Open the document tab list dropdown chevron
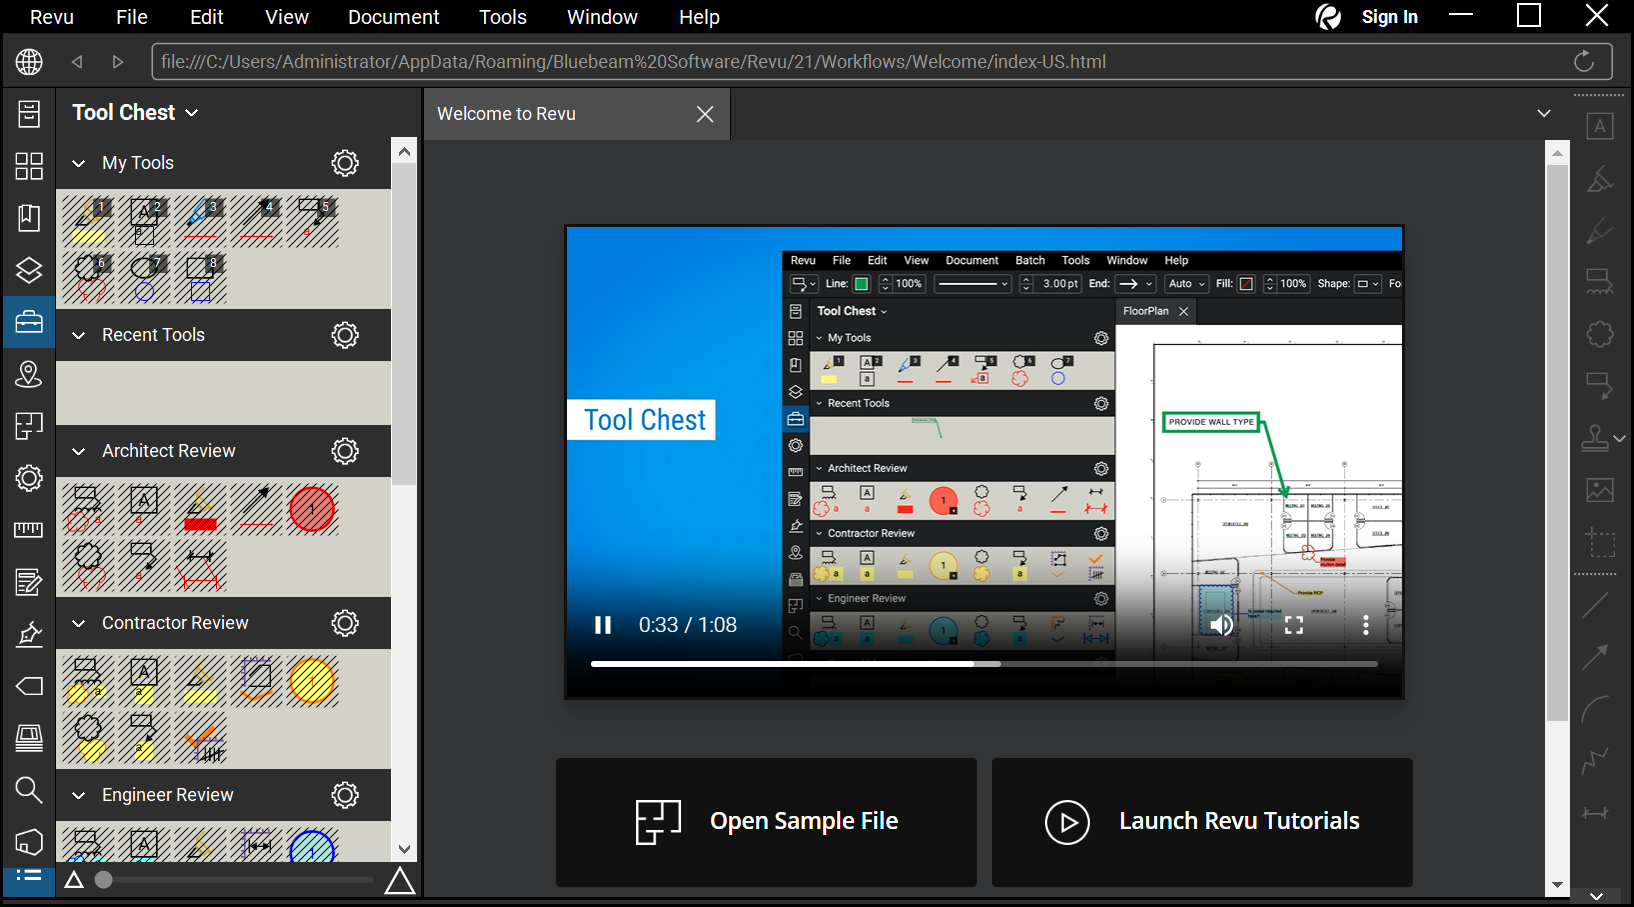Viewport: 1634px width, 907px height. (x=1544, y=113)
